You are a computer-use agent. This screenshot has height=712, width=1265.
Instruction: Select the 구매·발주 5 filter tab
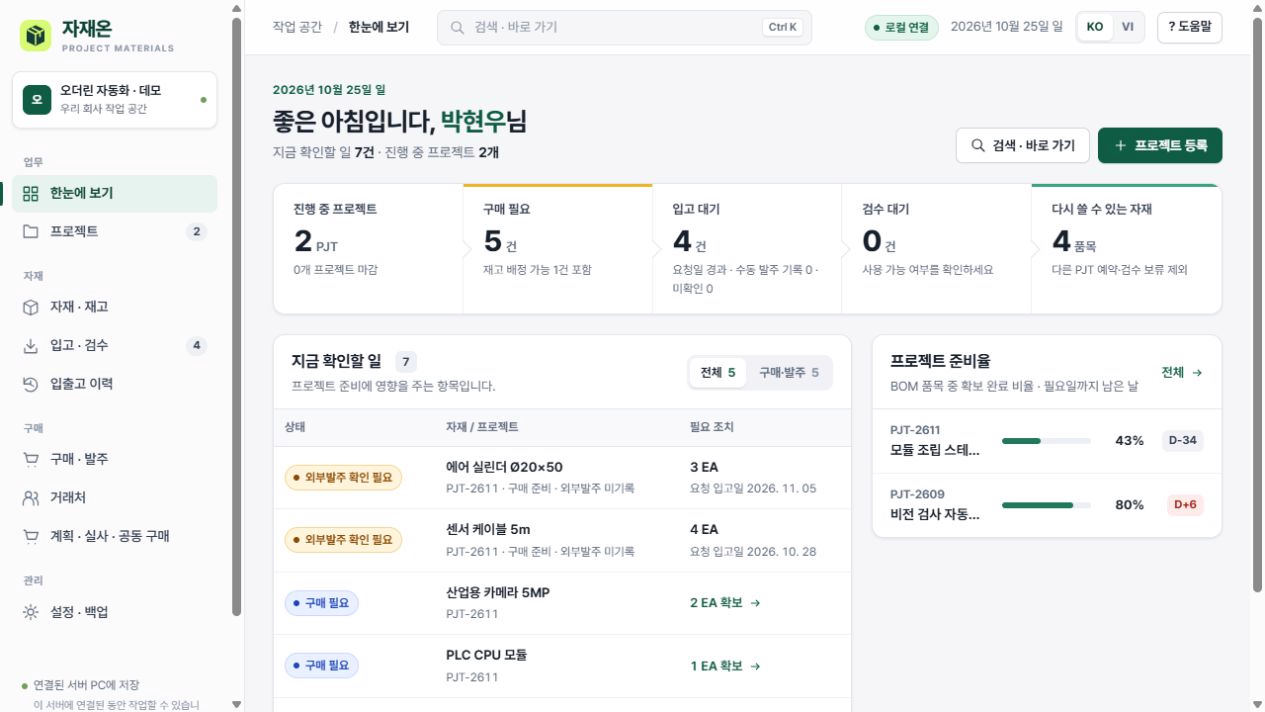pyautogui.click(x=789, y=373)
